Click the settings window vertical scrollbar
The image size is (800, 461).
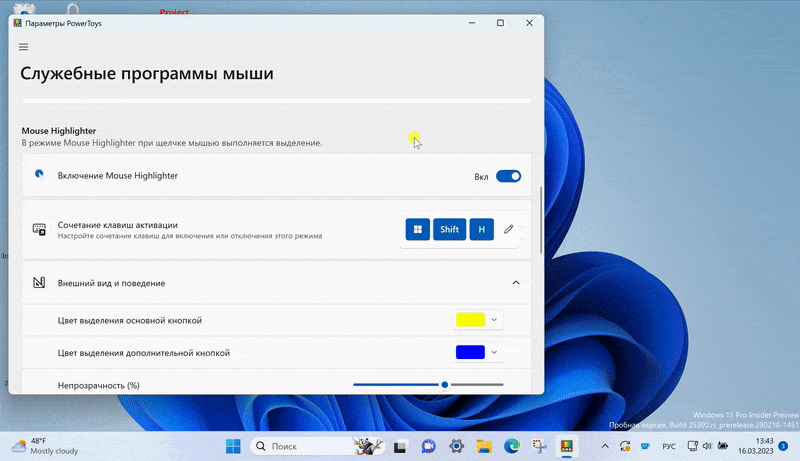click(x=541, y=220)
